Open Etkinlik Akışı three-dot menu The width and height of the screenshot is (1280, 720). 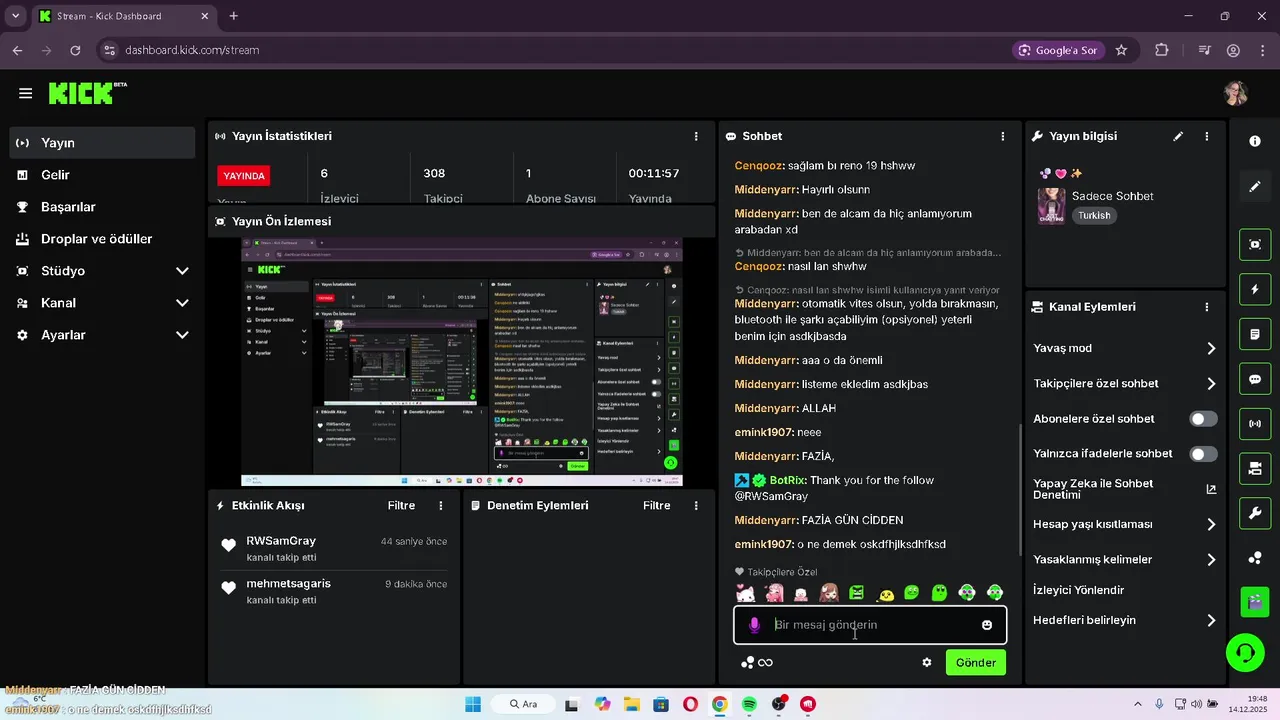440,506
